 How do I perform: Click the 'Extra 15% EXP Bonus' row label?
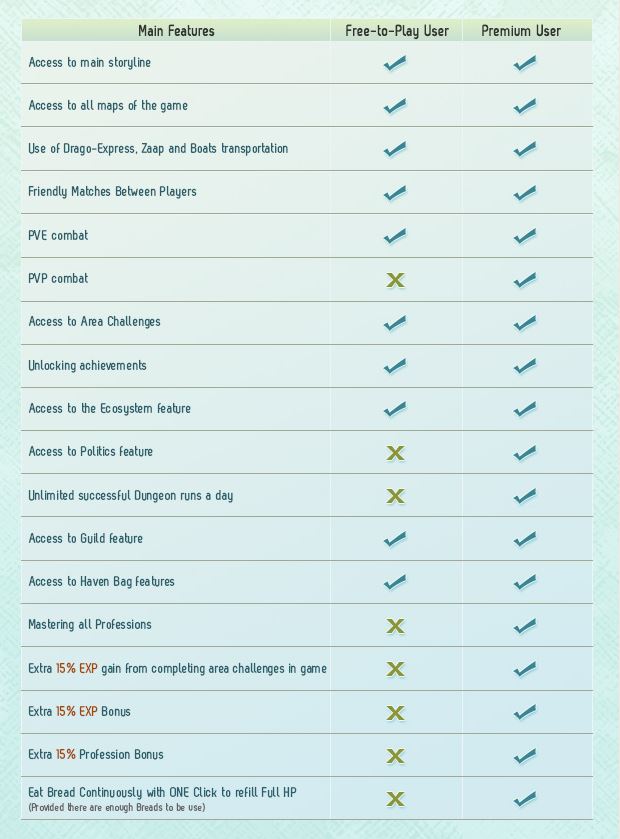[x=79, y=712]
